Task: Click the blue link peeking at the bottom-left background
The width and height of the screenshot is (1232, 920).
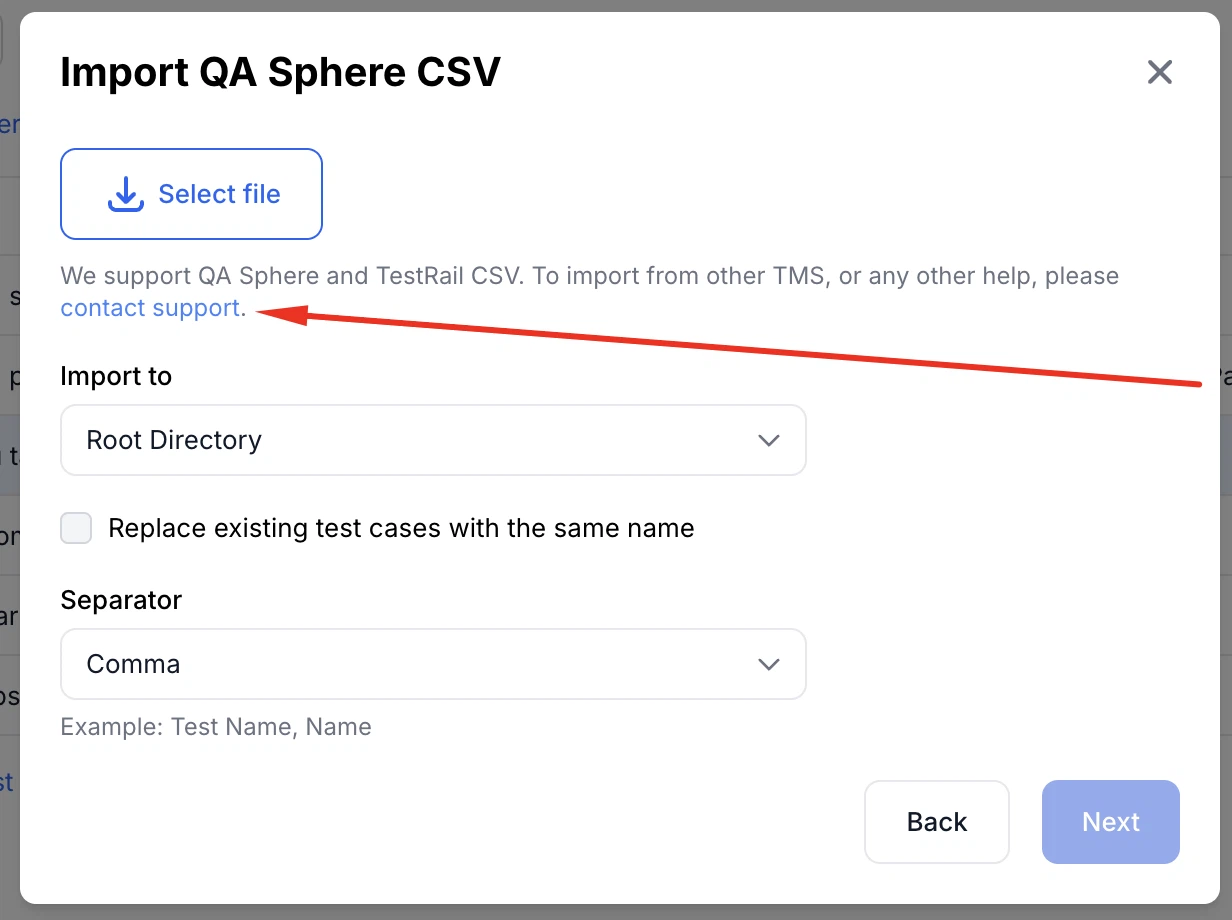Action: (x=8, y=783)
